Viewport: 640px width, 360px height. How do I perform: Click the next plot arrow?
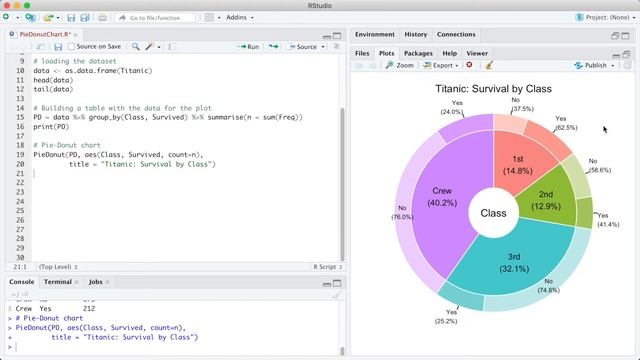[372, 65]
